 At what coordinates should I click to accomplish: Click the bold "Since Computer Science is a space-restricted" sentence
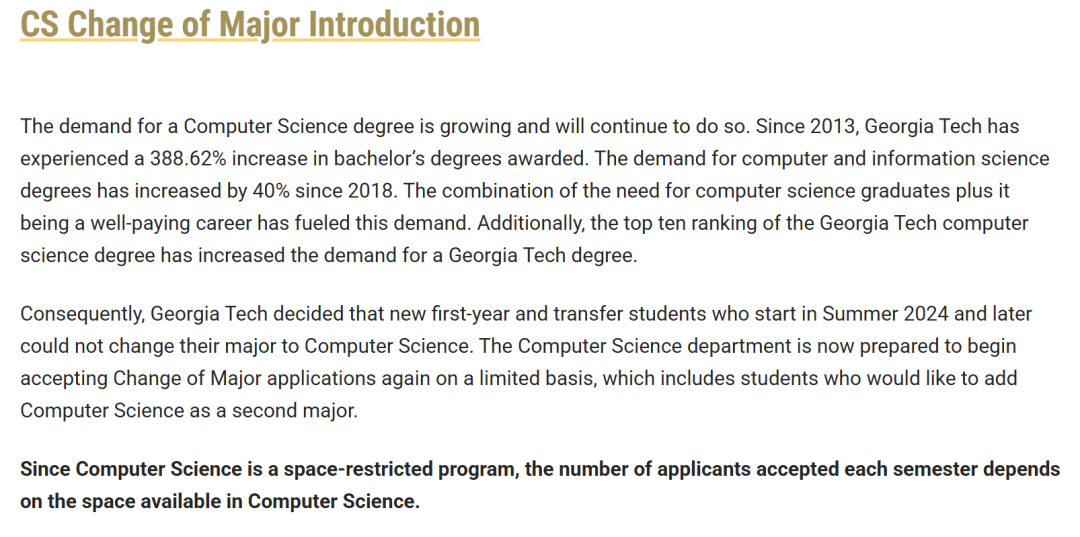(540, 485)
